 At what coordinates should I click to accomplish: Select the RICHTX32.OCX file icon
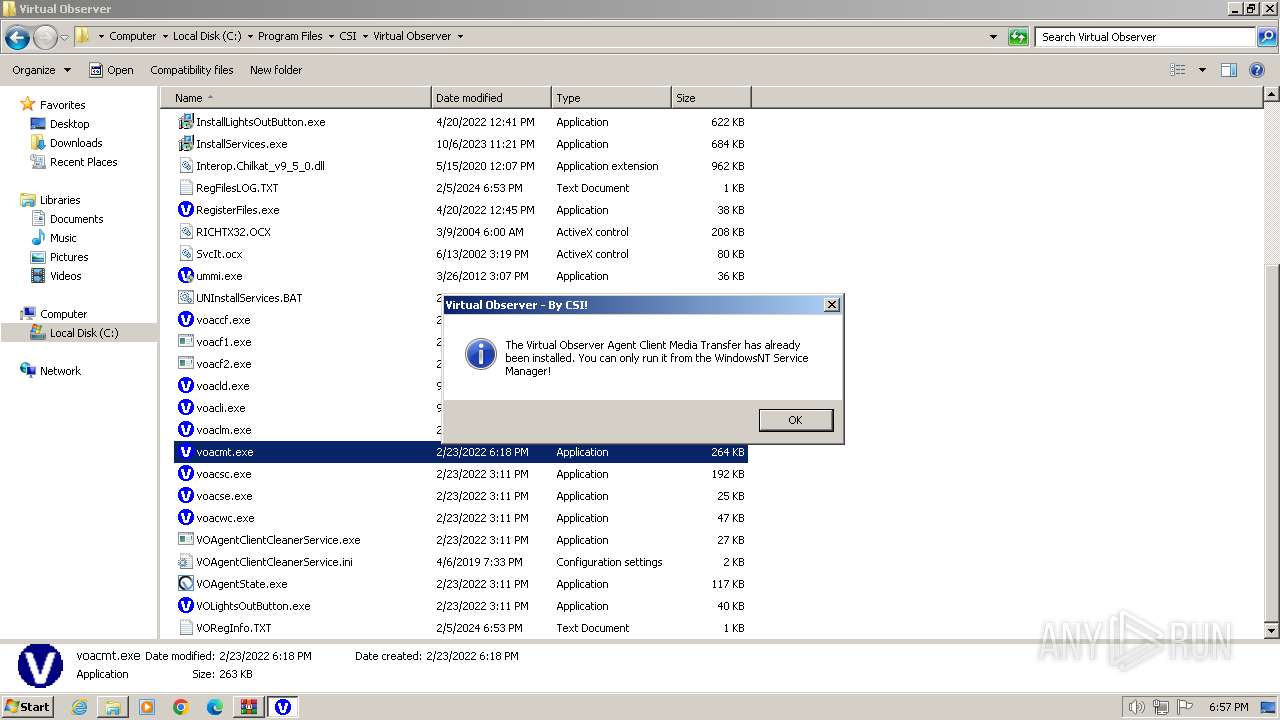(185, 232)
